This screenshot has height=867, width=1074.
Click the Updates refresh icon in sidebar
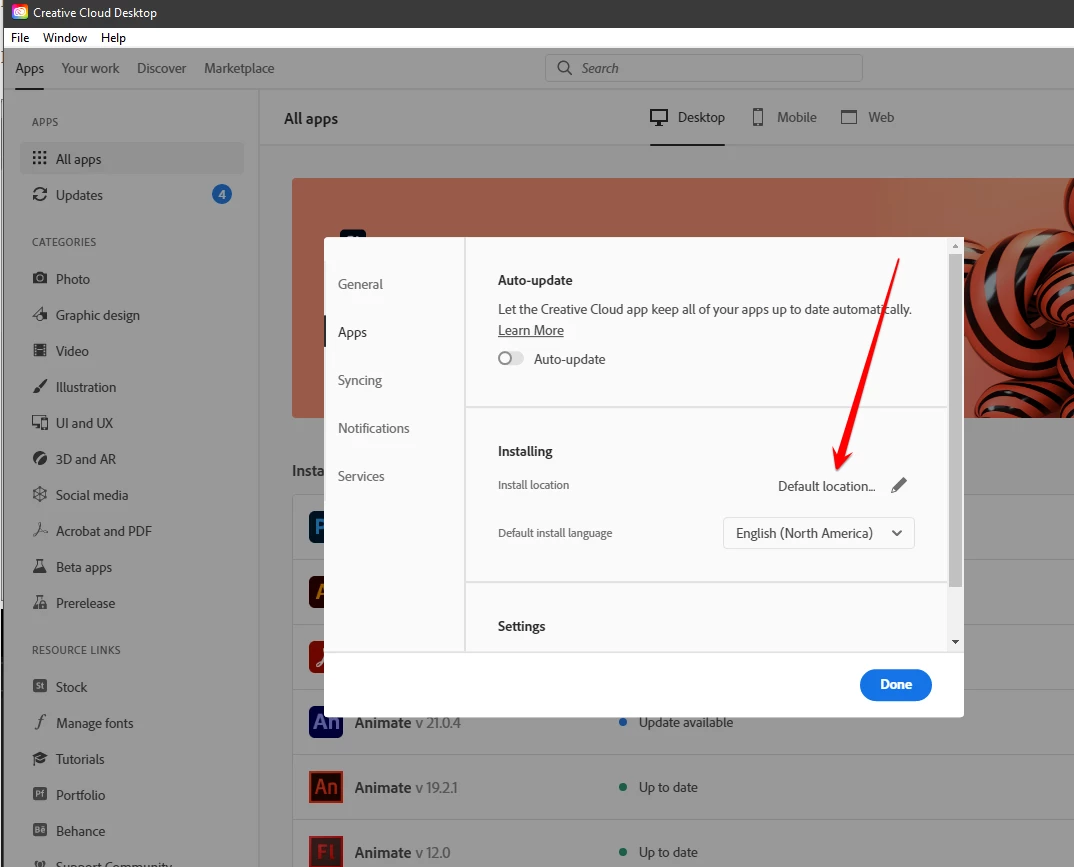(x=40, y=194)
